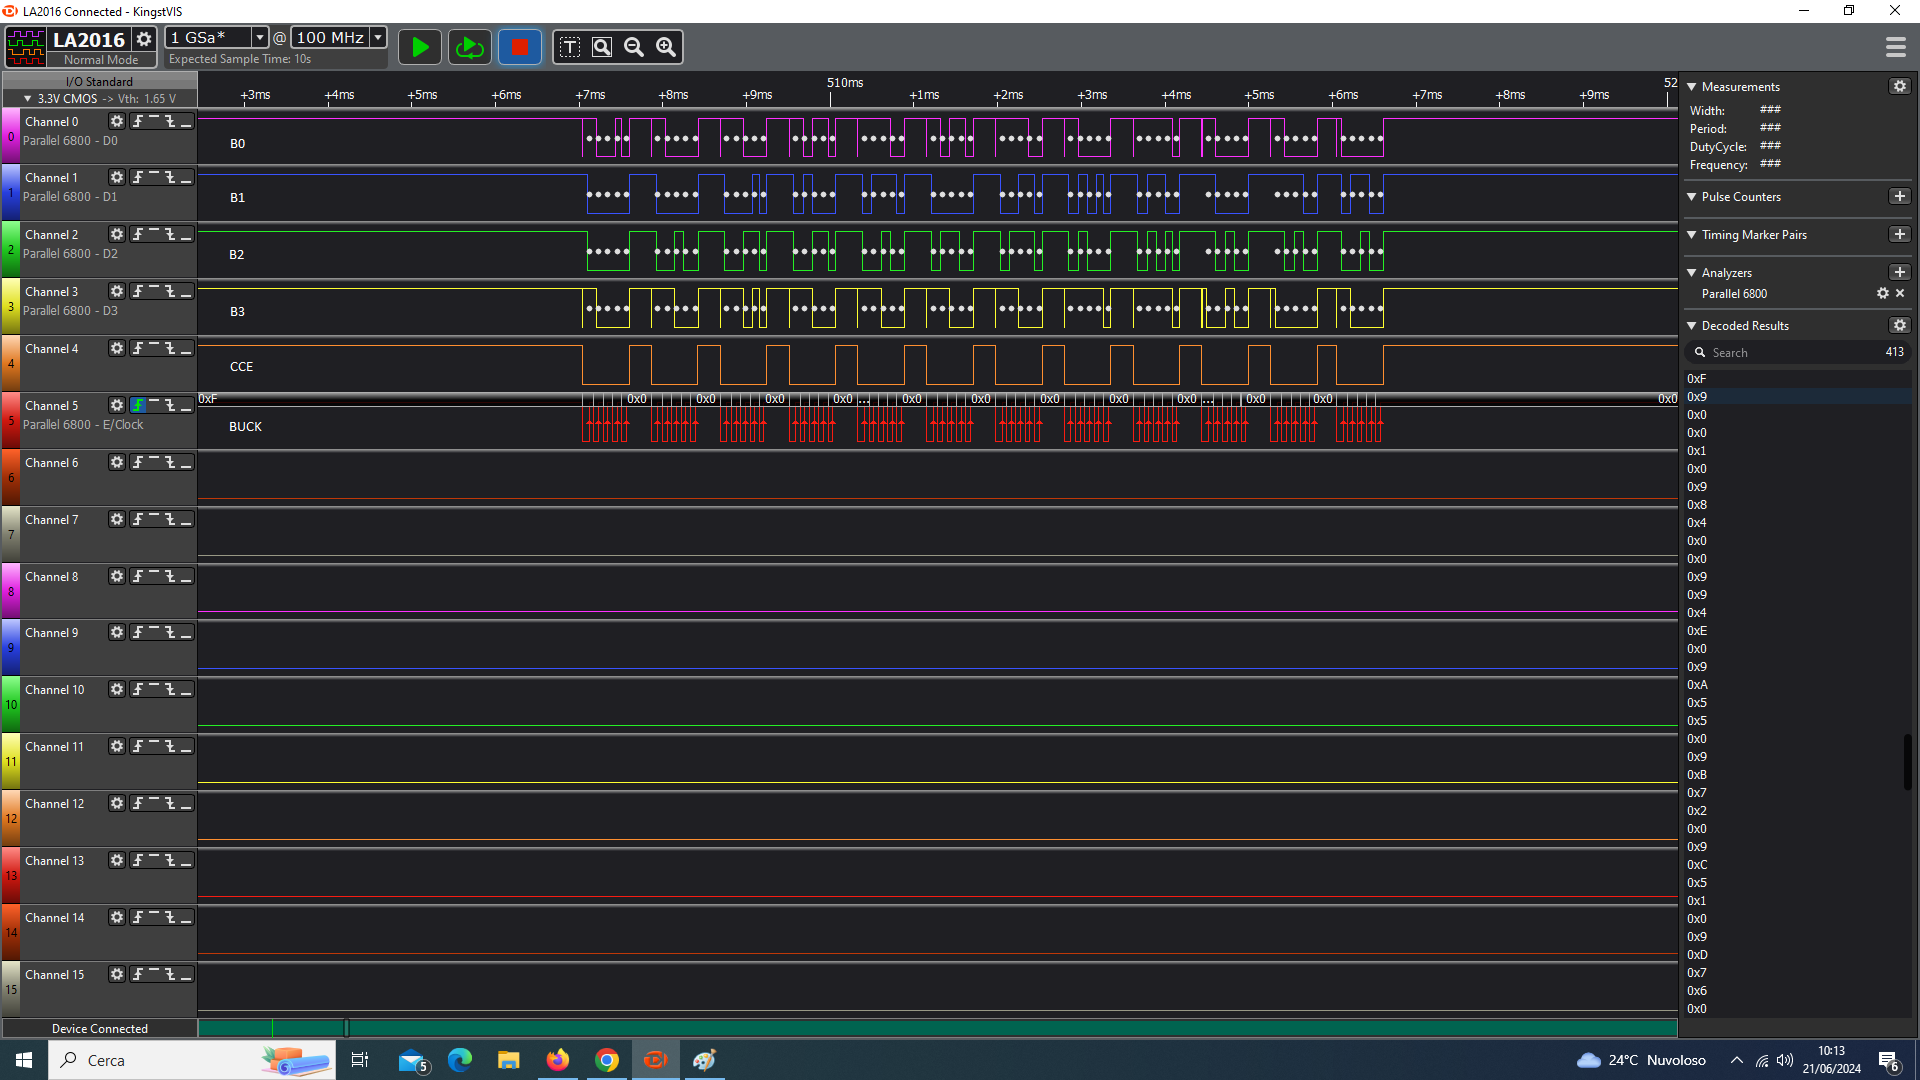Open LA2016 device settings gear
The width and height of the screenshot is (1920, 1080).
click(144, 39)
